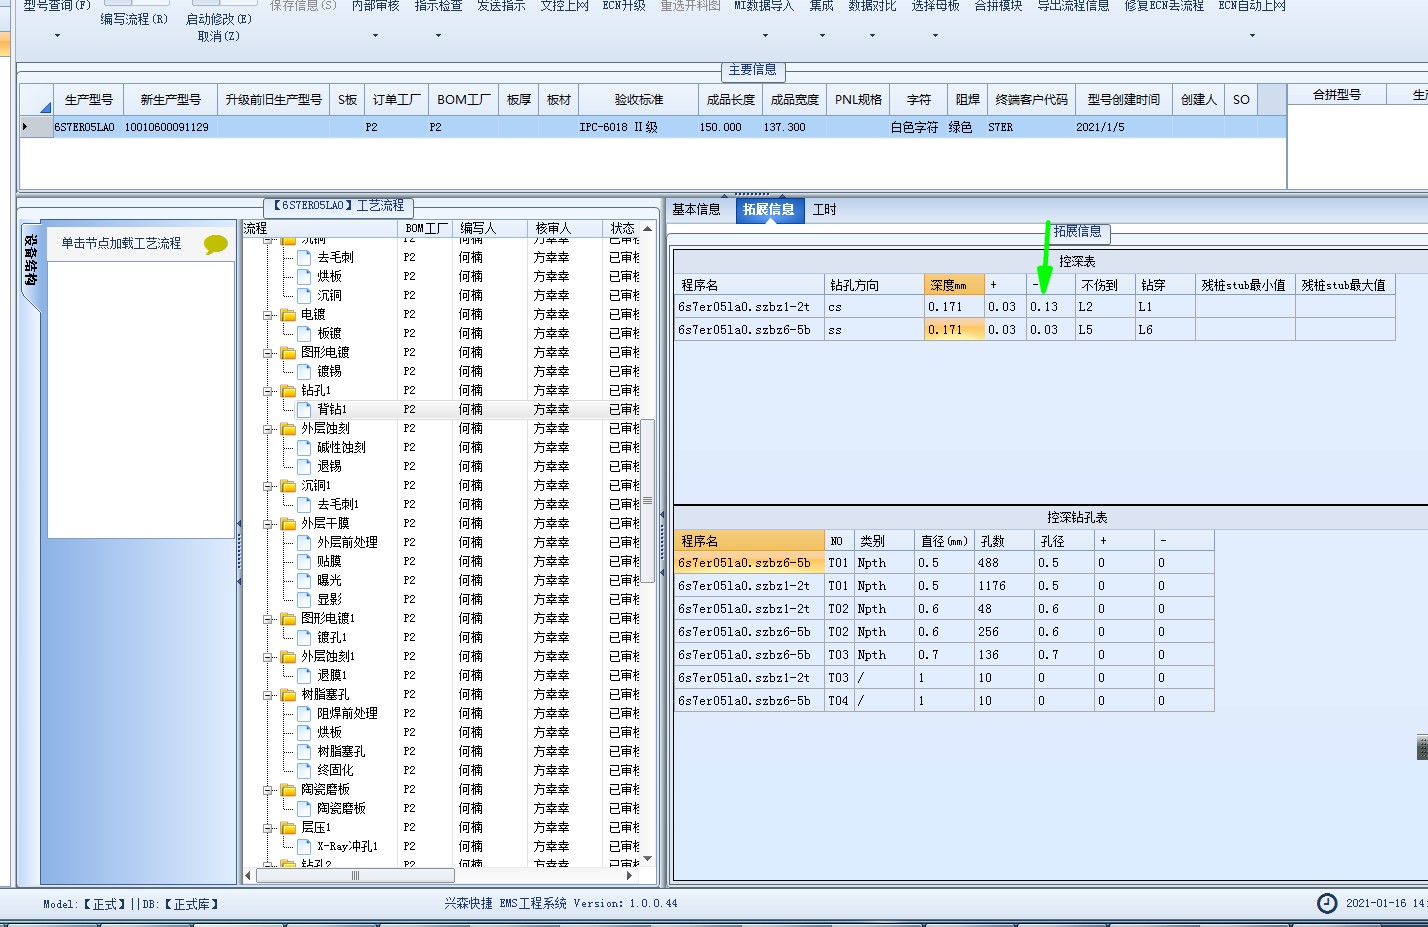Click the folder icon of 电镀 node
Screen dimensions: 1428x927
coord(288,314)
